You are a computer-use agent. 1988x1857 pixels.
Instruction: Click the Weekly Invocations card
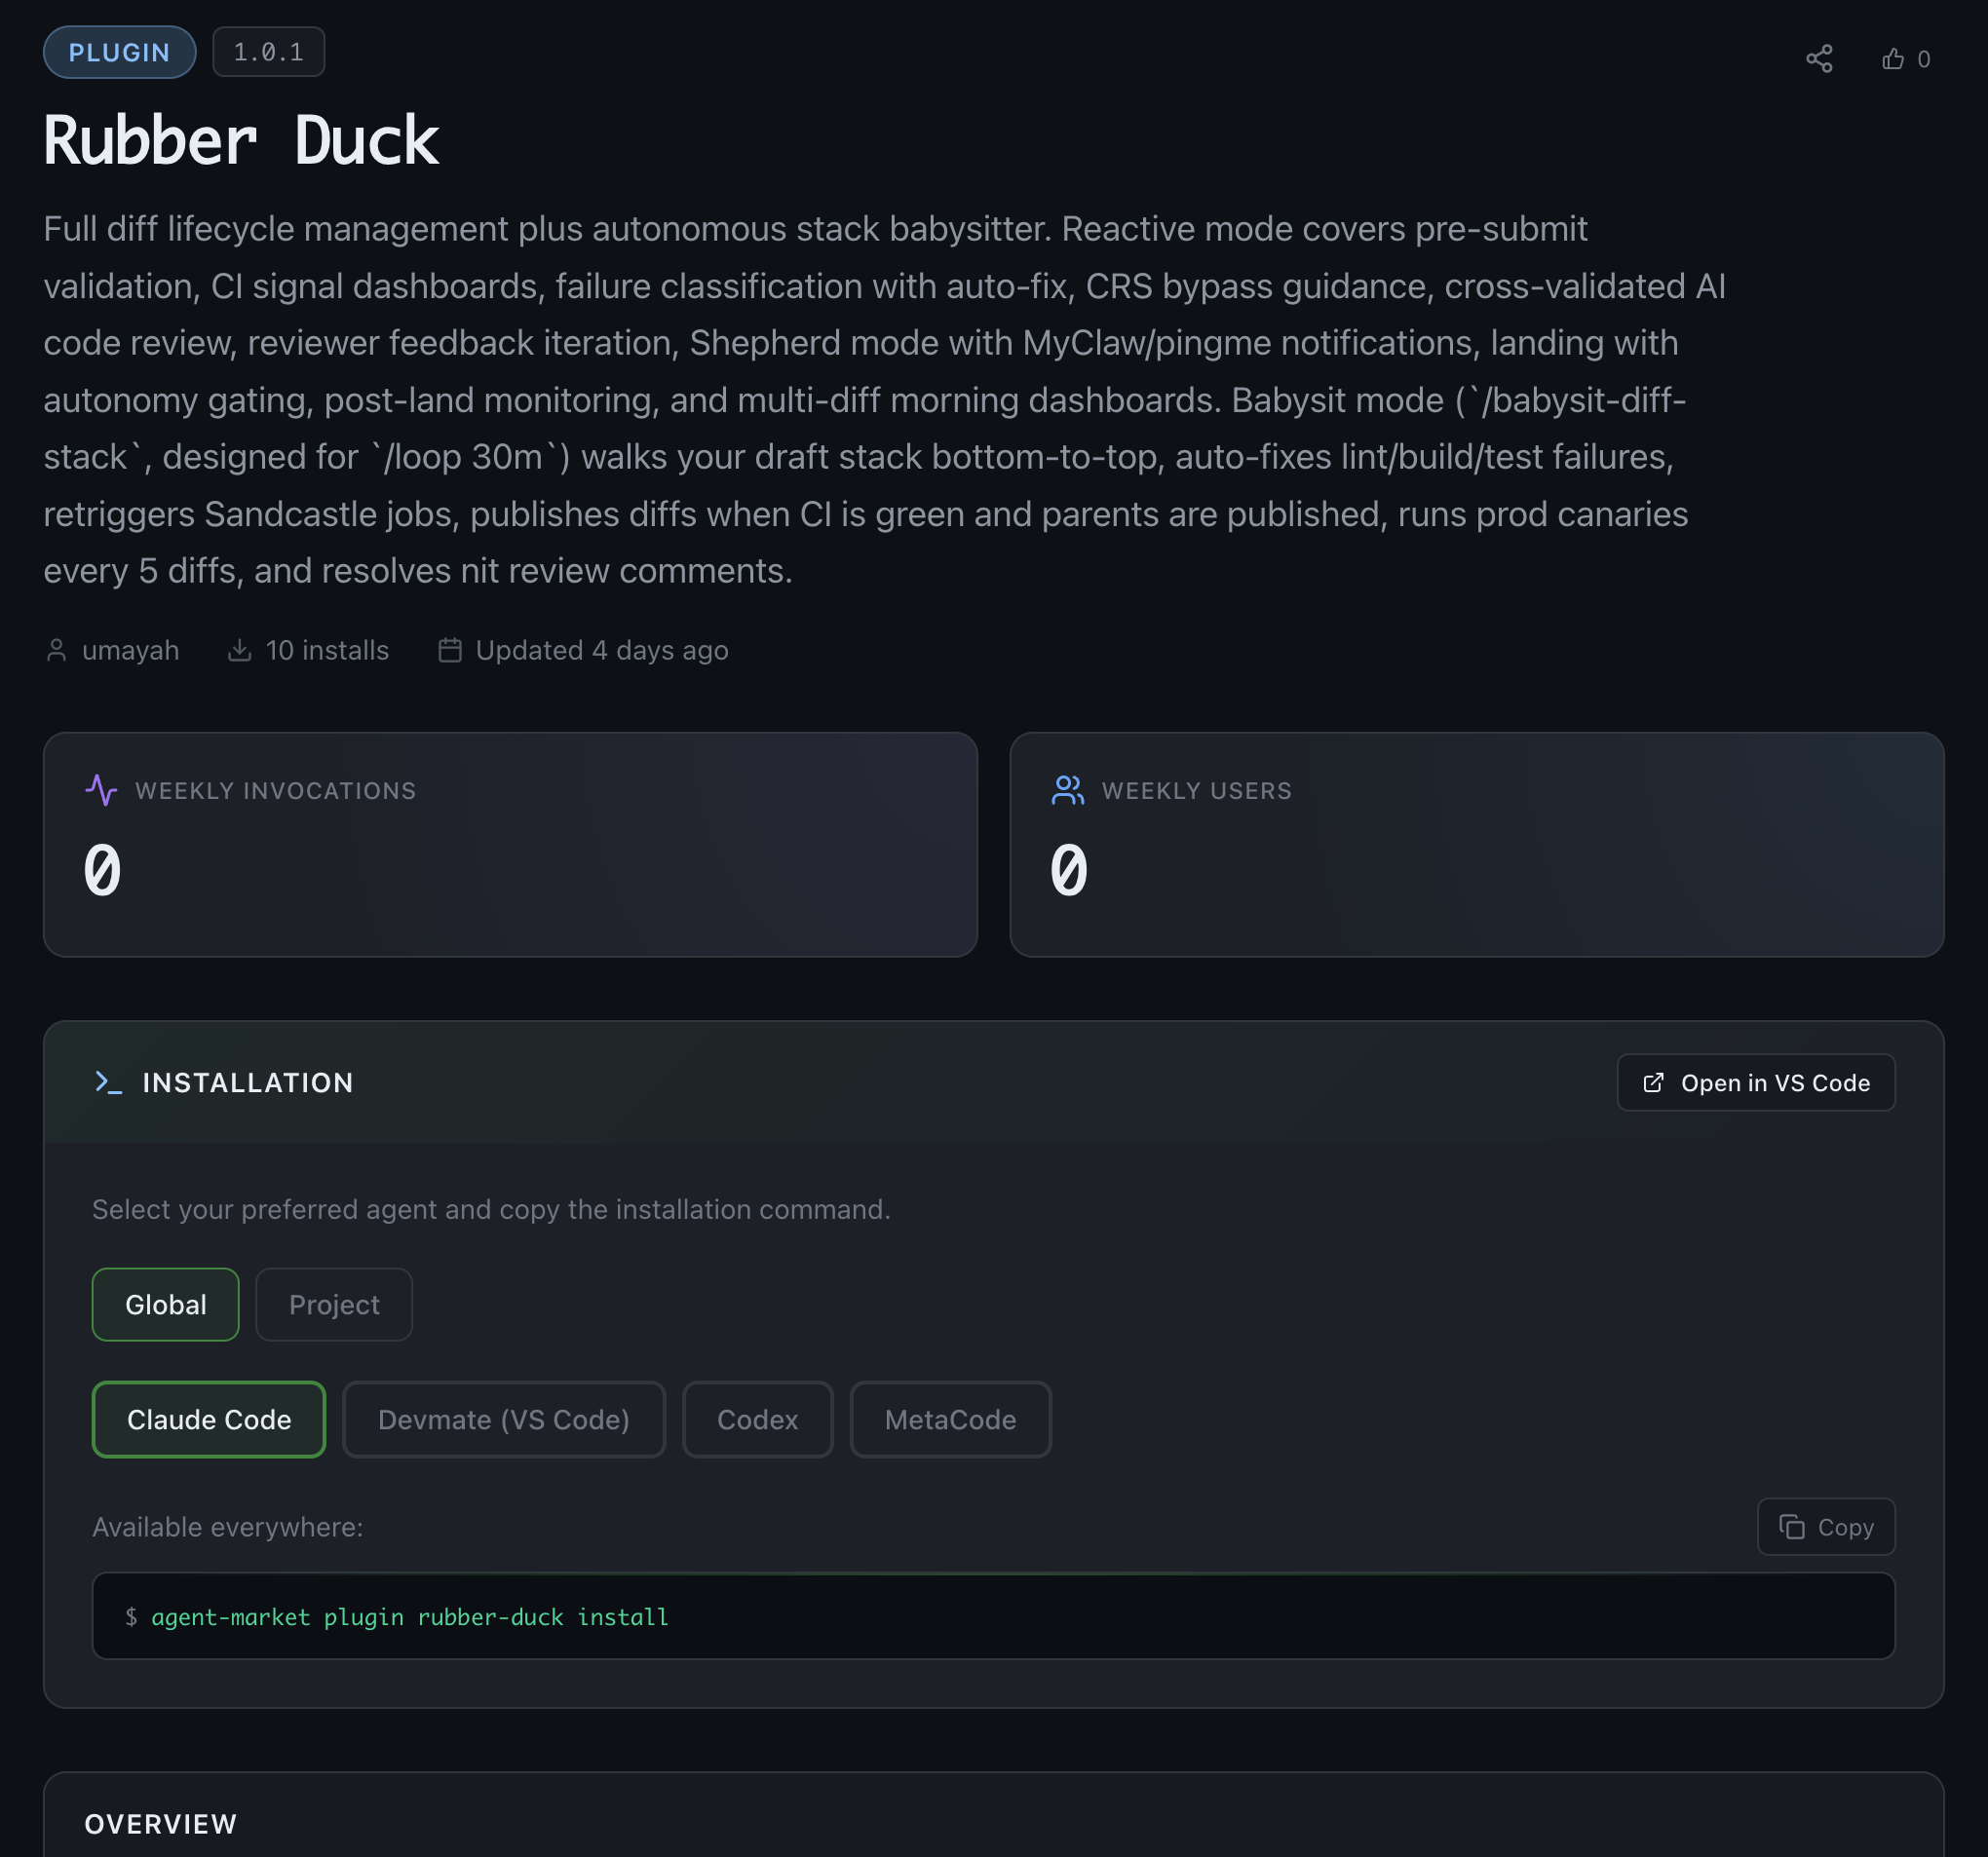tap(510, 844)
